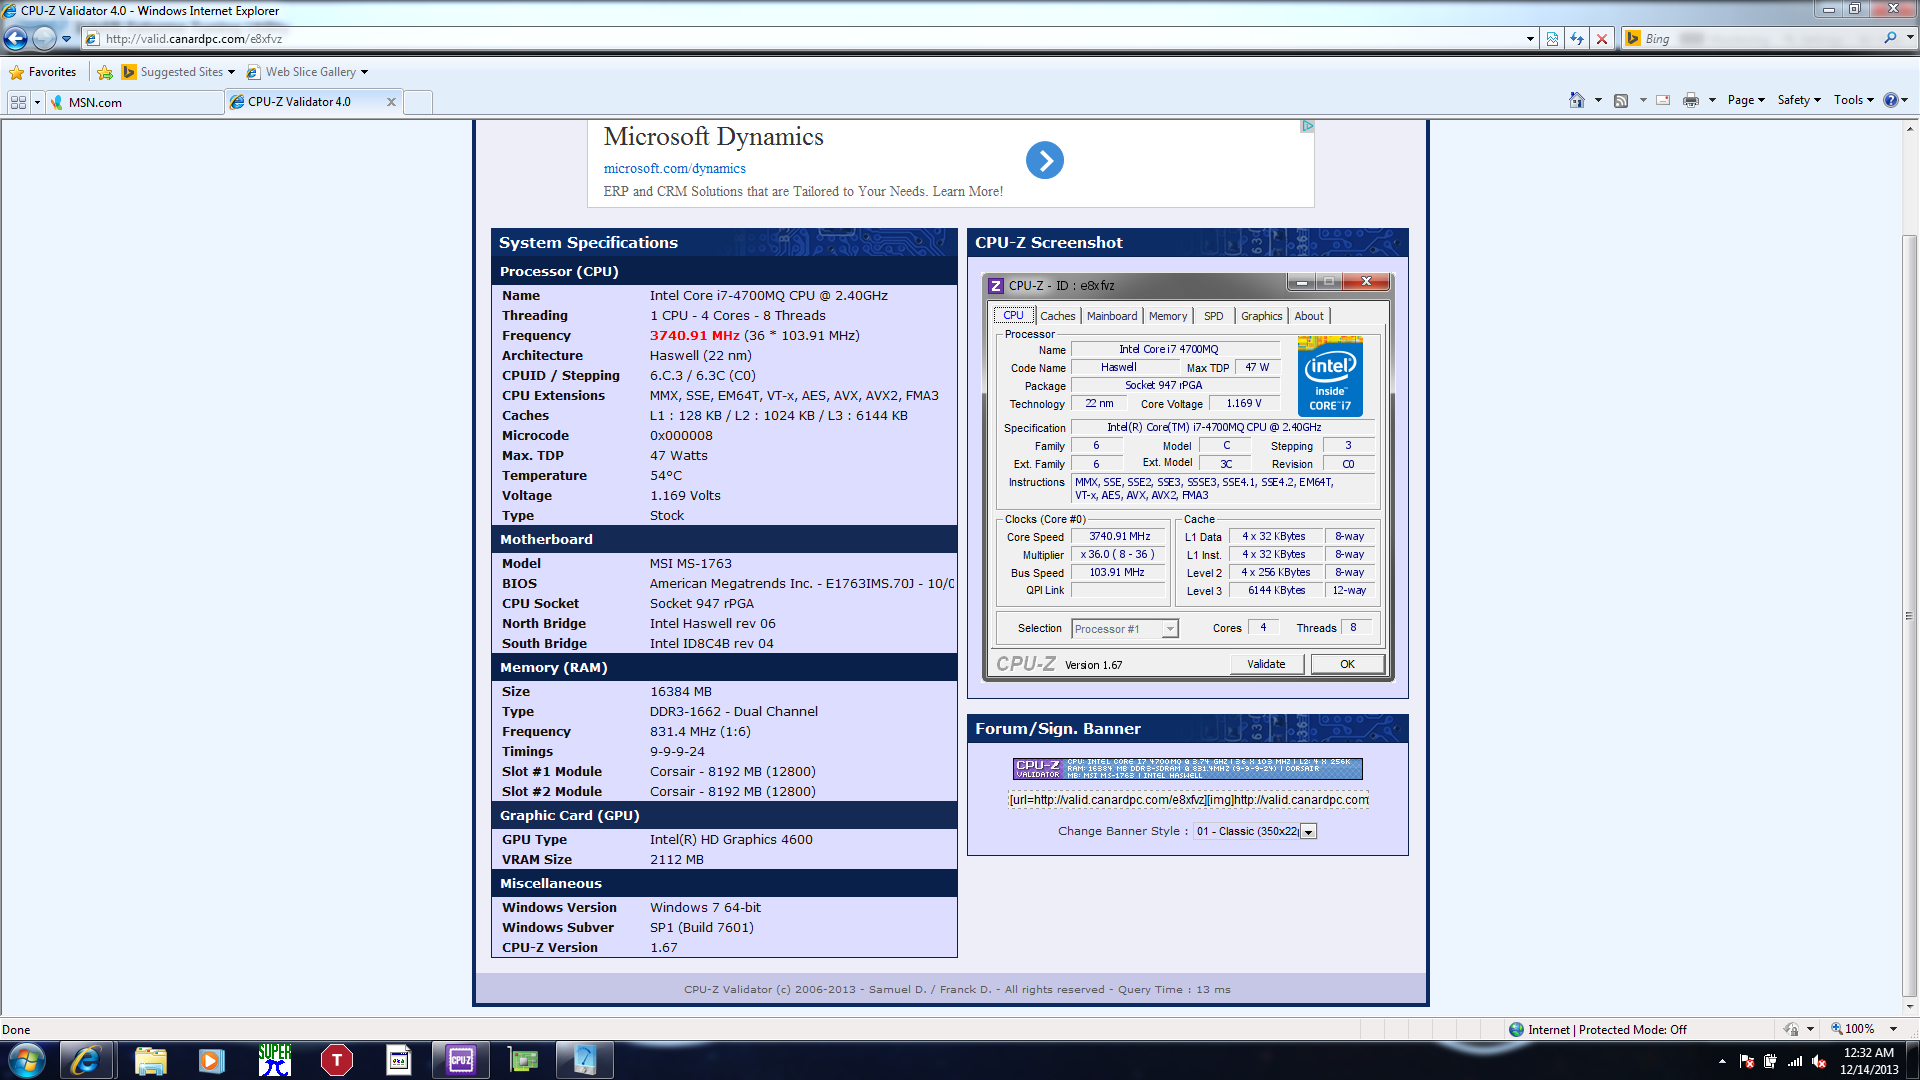1920x1080 pixels.
Task: Open Windows Media Player taskbar icon
Action: click(x=211, y=1060)
